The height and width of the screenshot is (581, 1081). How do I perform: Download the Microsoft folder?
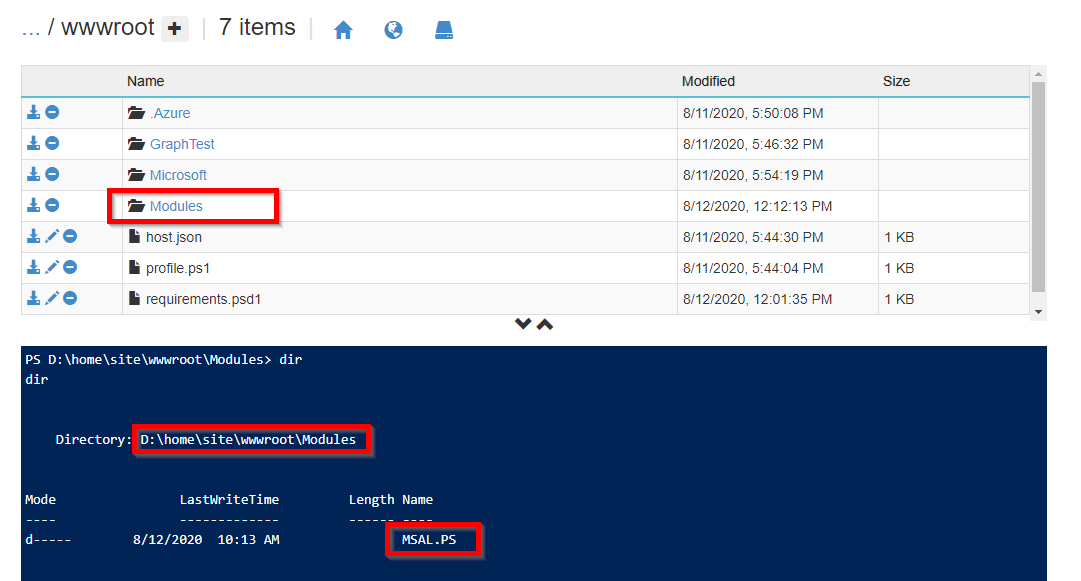[x=33, y=173]
